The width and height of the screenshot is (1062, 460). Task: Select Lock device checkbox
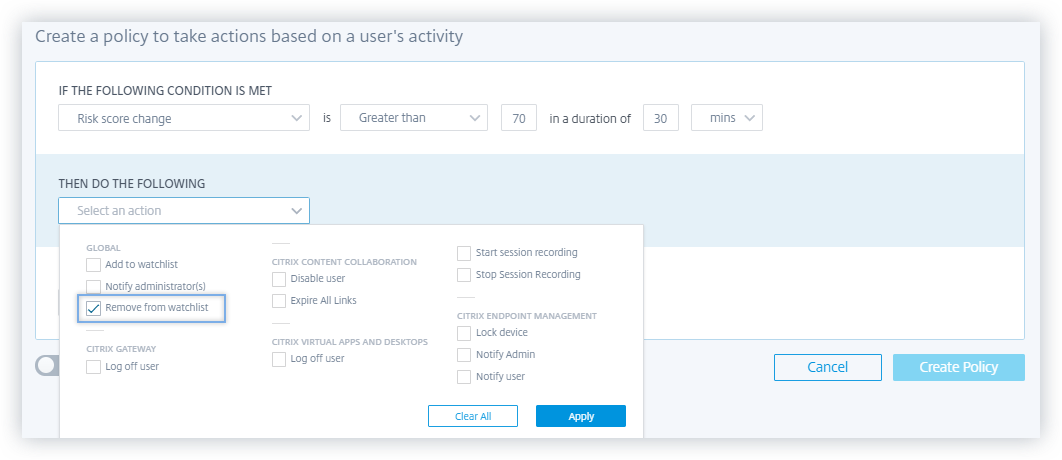pos(464,333)
